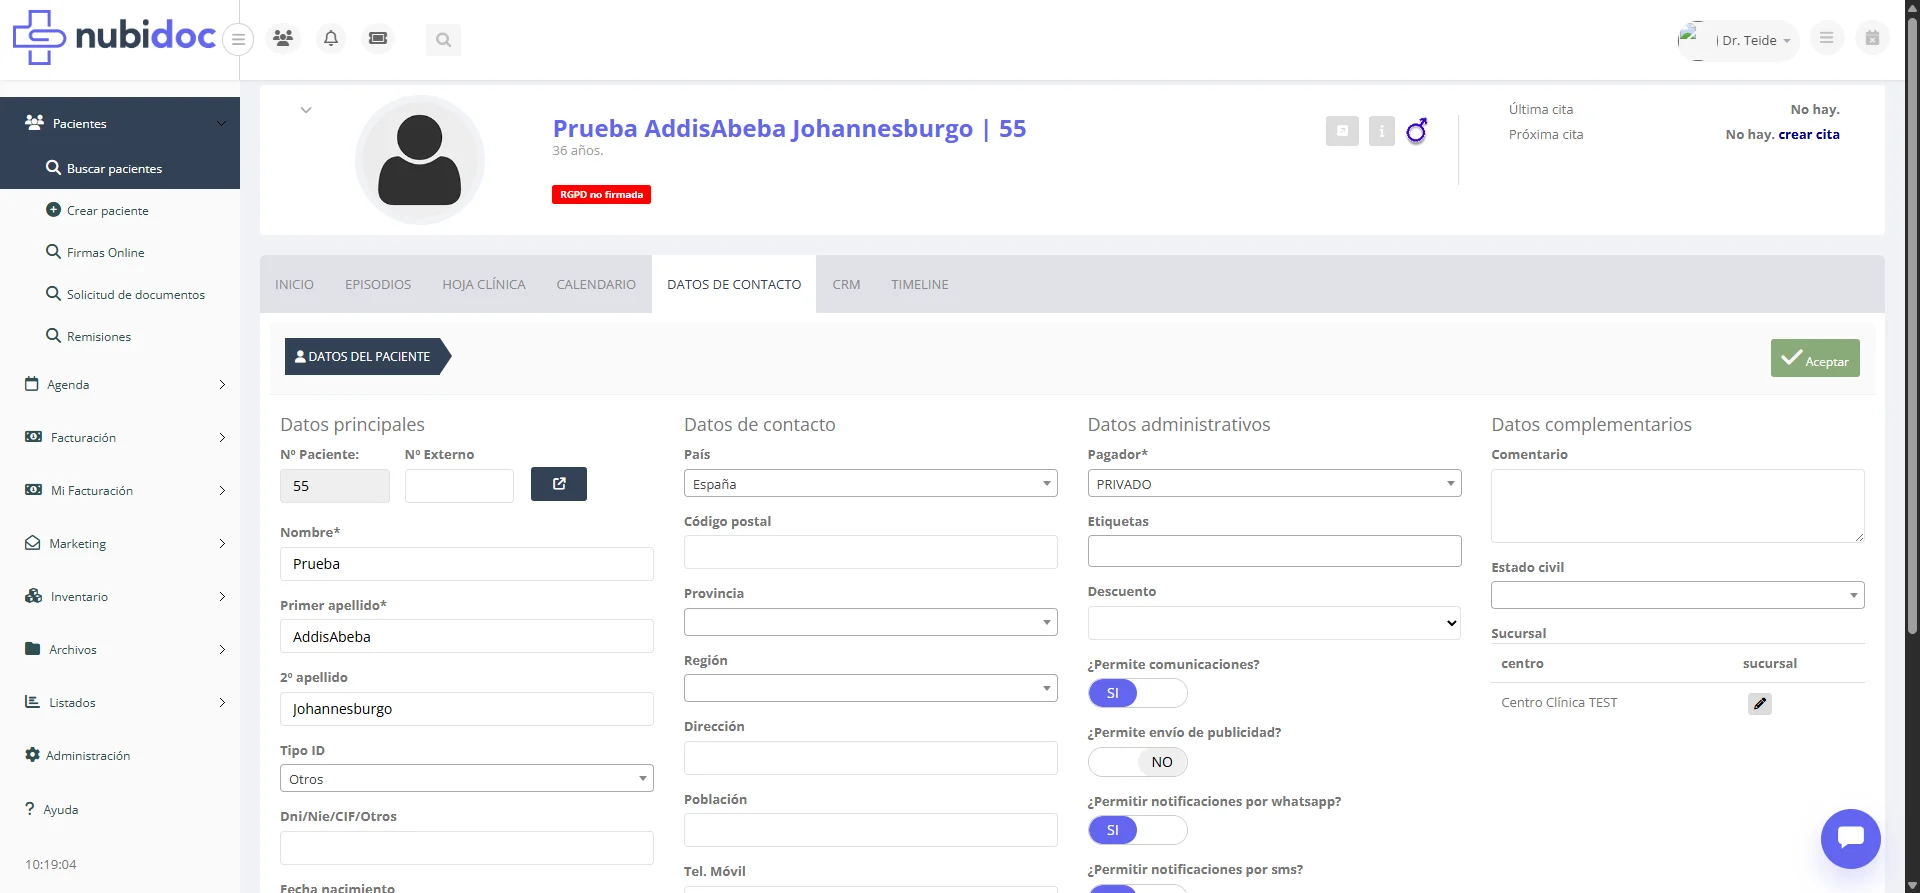Click the male gender symbol icon

pos(1416,131)
